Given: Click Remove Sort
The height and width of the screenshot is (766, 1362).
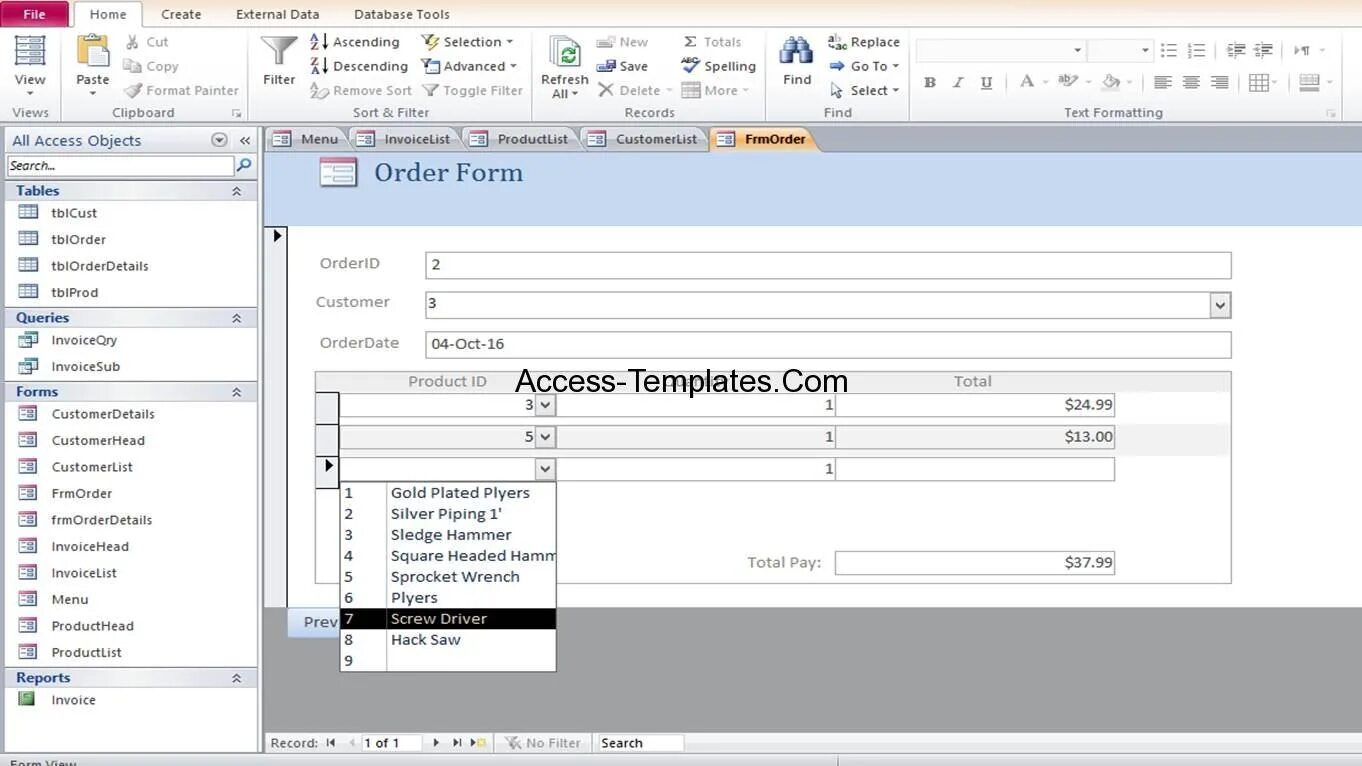Looking at the screenshot, I should (360, 90).
